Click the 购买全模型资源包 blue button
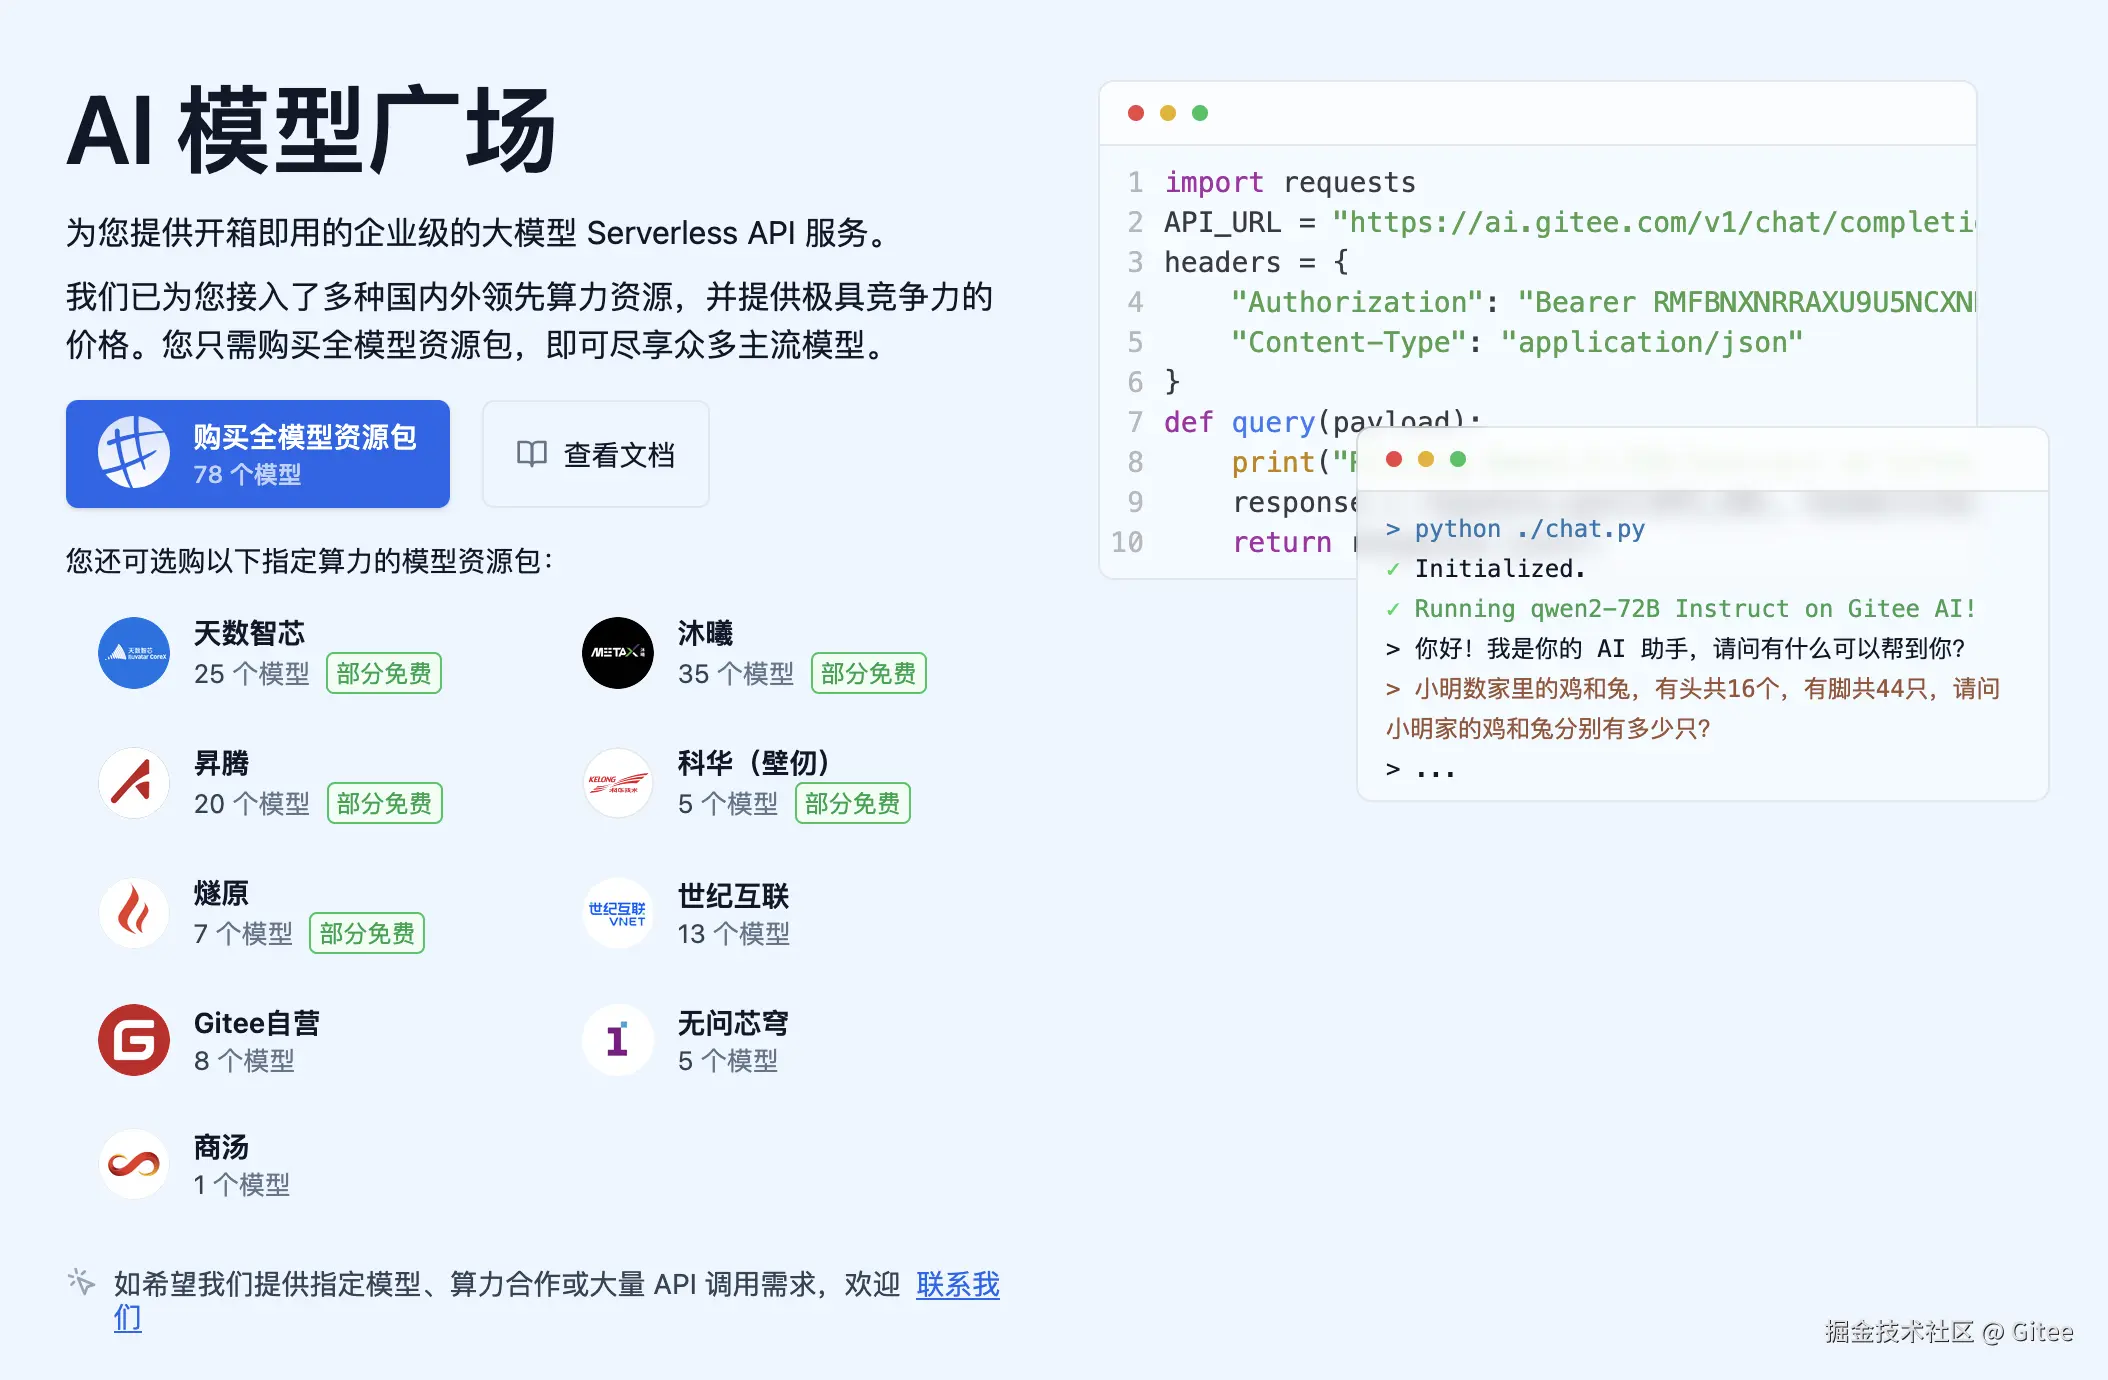Screen dimensions: 2108x1380 coord(258,454)
